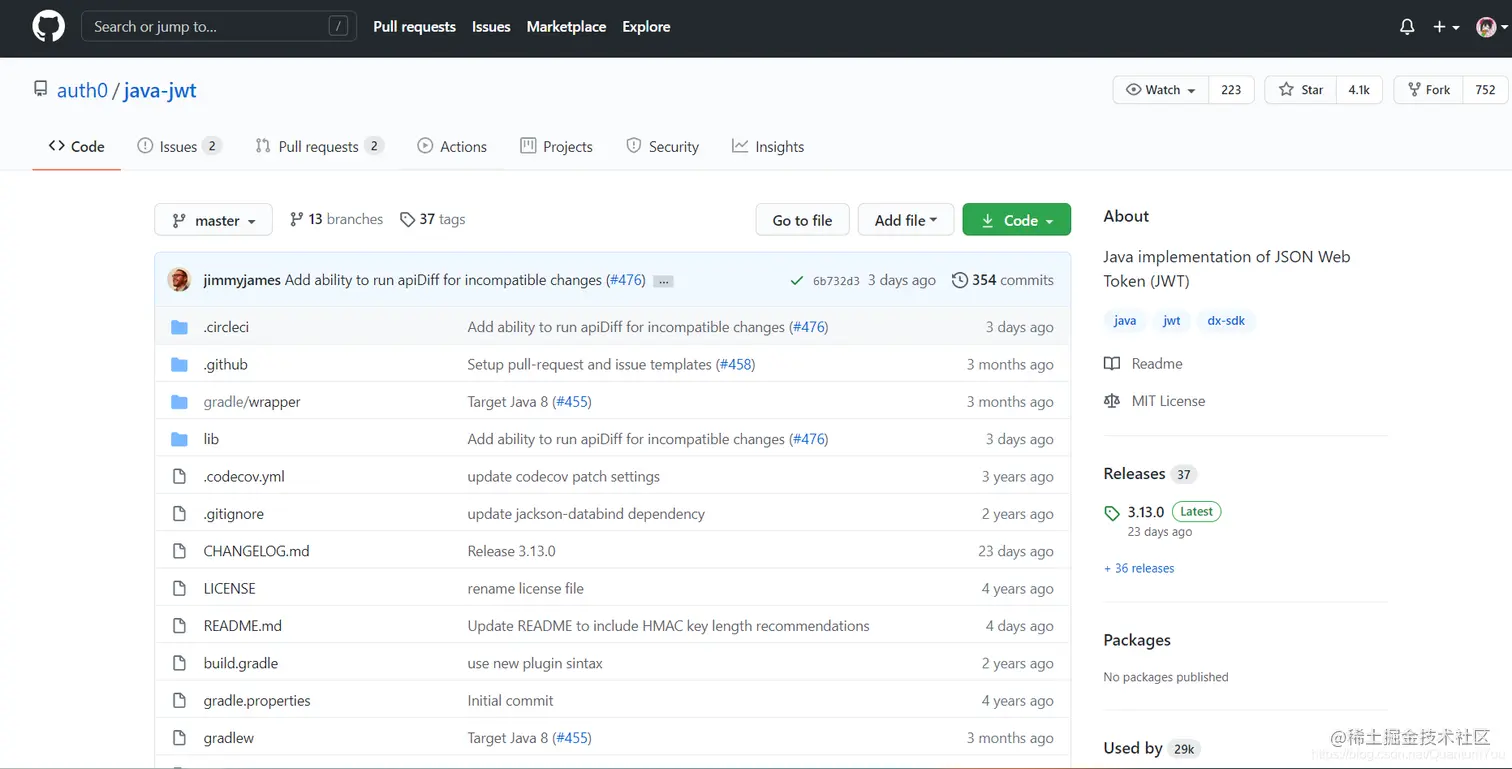
Task: Click the .circleci folder icon
Action: [x=180, y=327]
